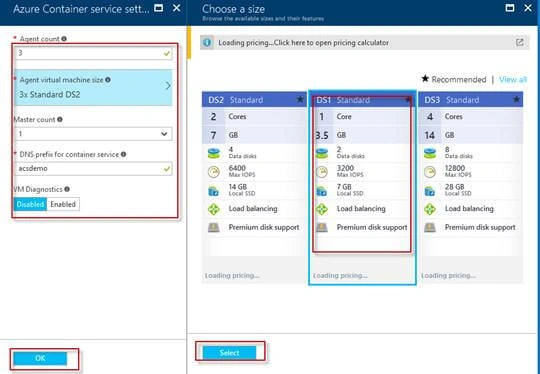The width and height of the screenshot is (540, 374).
Task: Click the DS3 'Loading pricing...' text
Action: click(x=448, y=276)
